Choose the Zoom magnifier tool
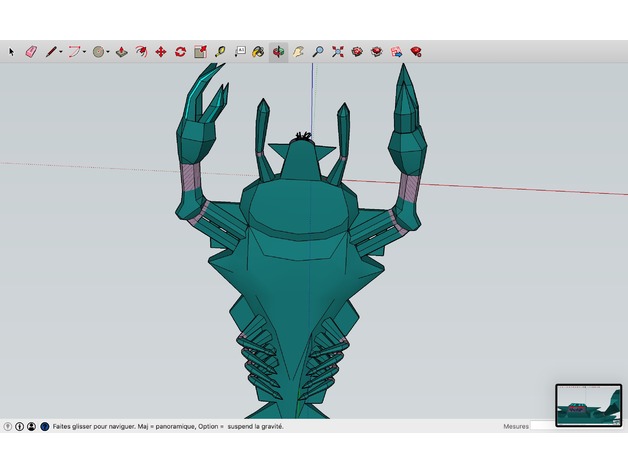The image size is (628, 472). pos(318,51)
